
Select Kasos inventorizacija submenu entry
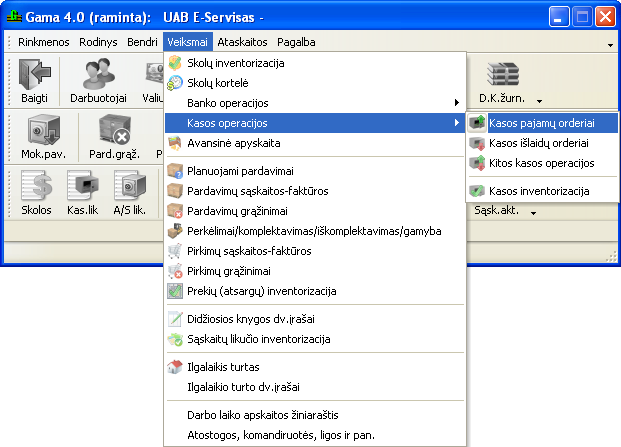tap(542, 191)
